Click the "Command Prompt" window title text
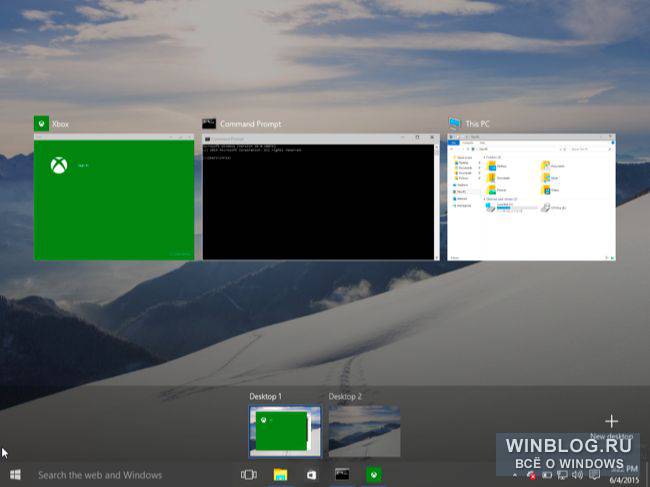The width and height of the screenshot is (650, 487). pyautogui.click(x=250, y=124)
